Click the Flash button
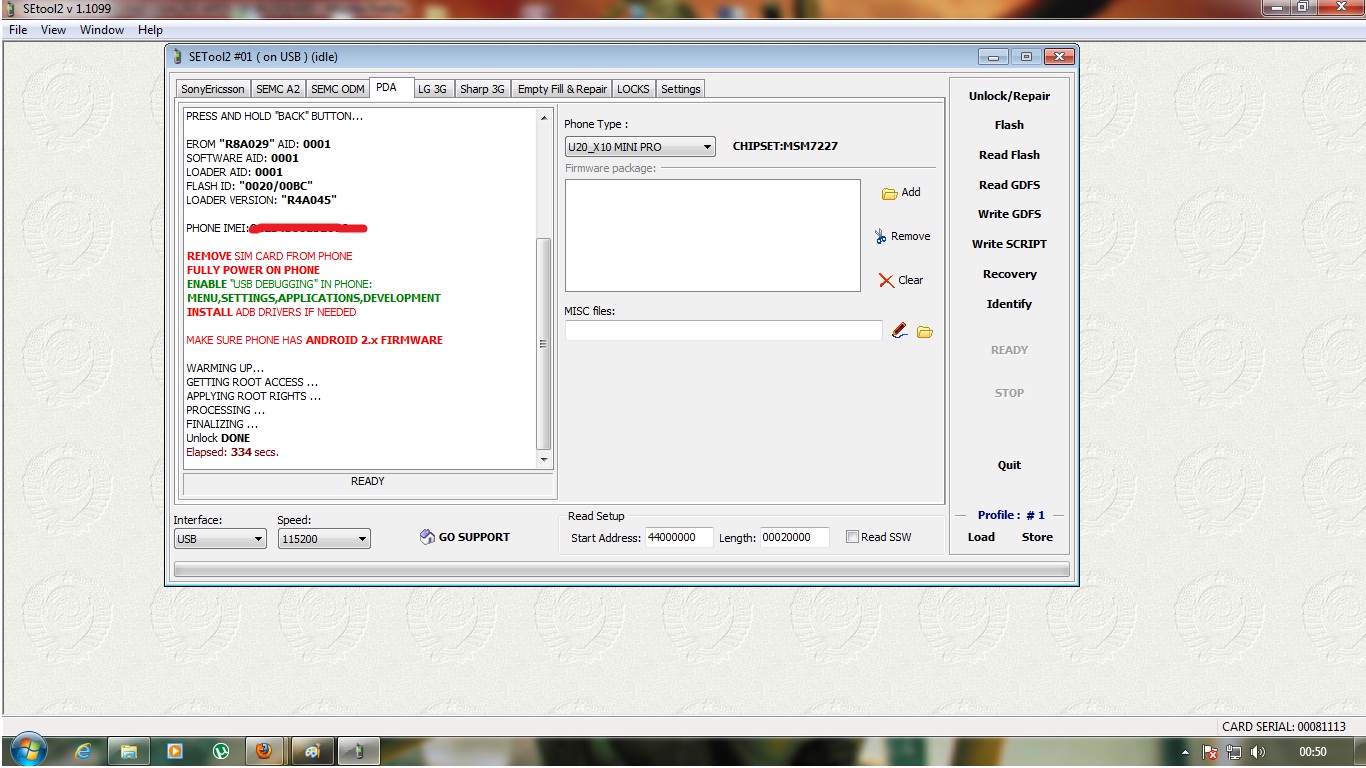1366x768 pixels. [1009, 125]
